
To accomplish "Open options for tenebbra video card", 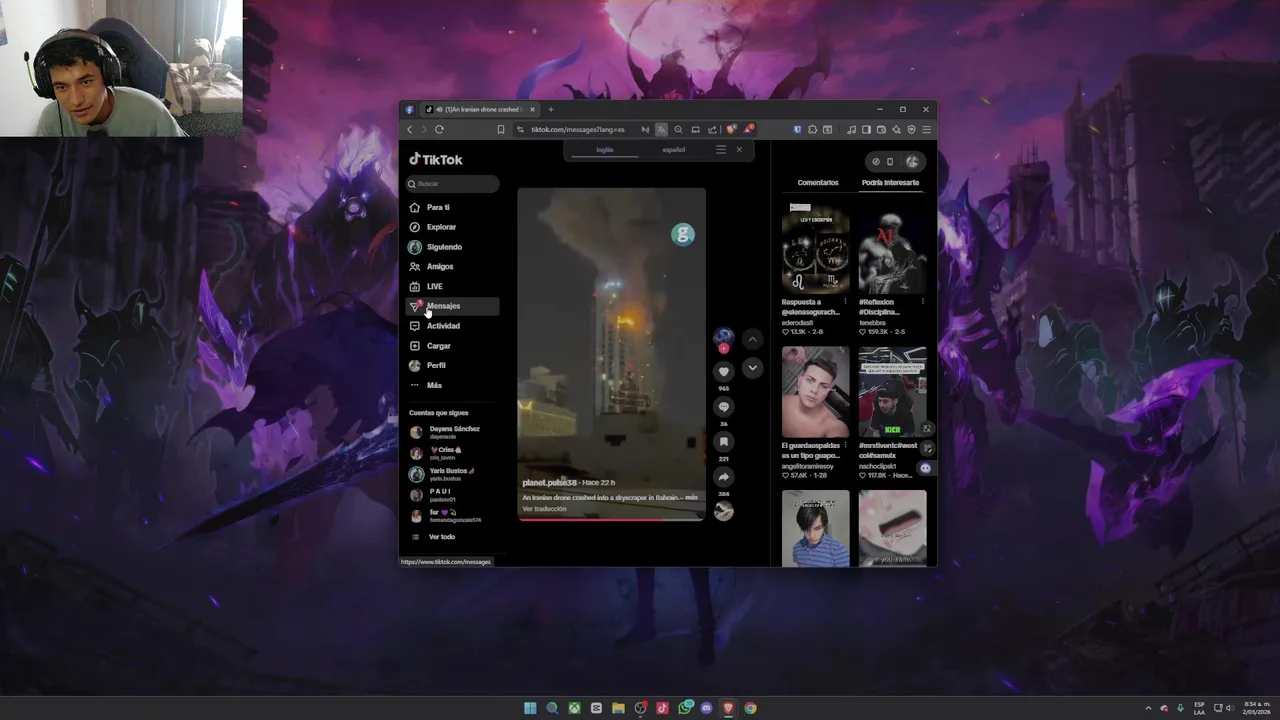I will 922,302.
